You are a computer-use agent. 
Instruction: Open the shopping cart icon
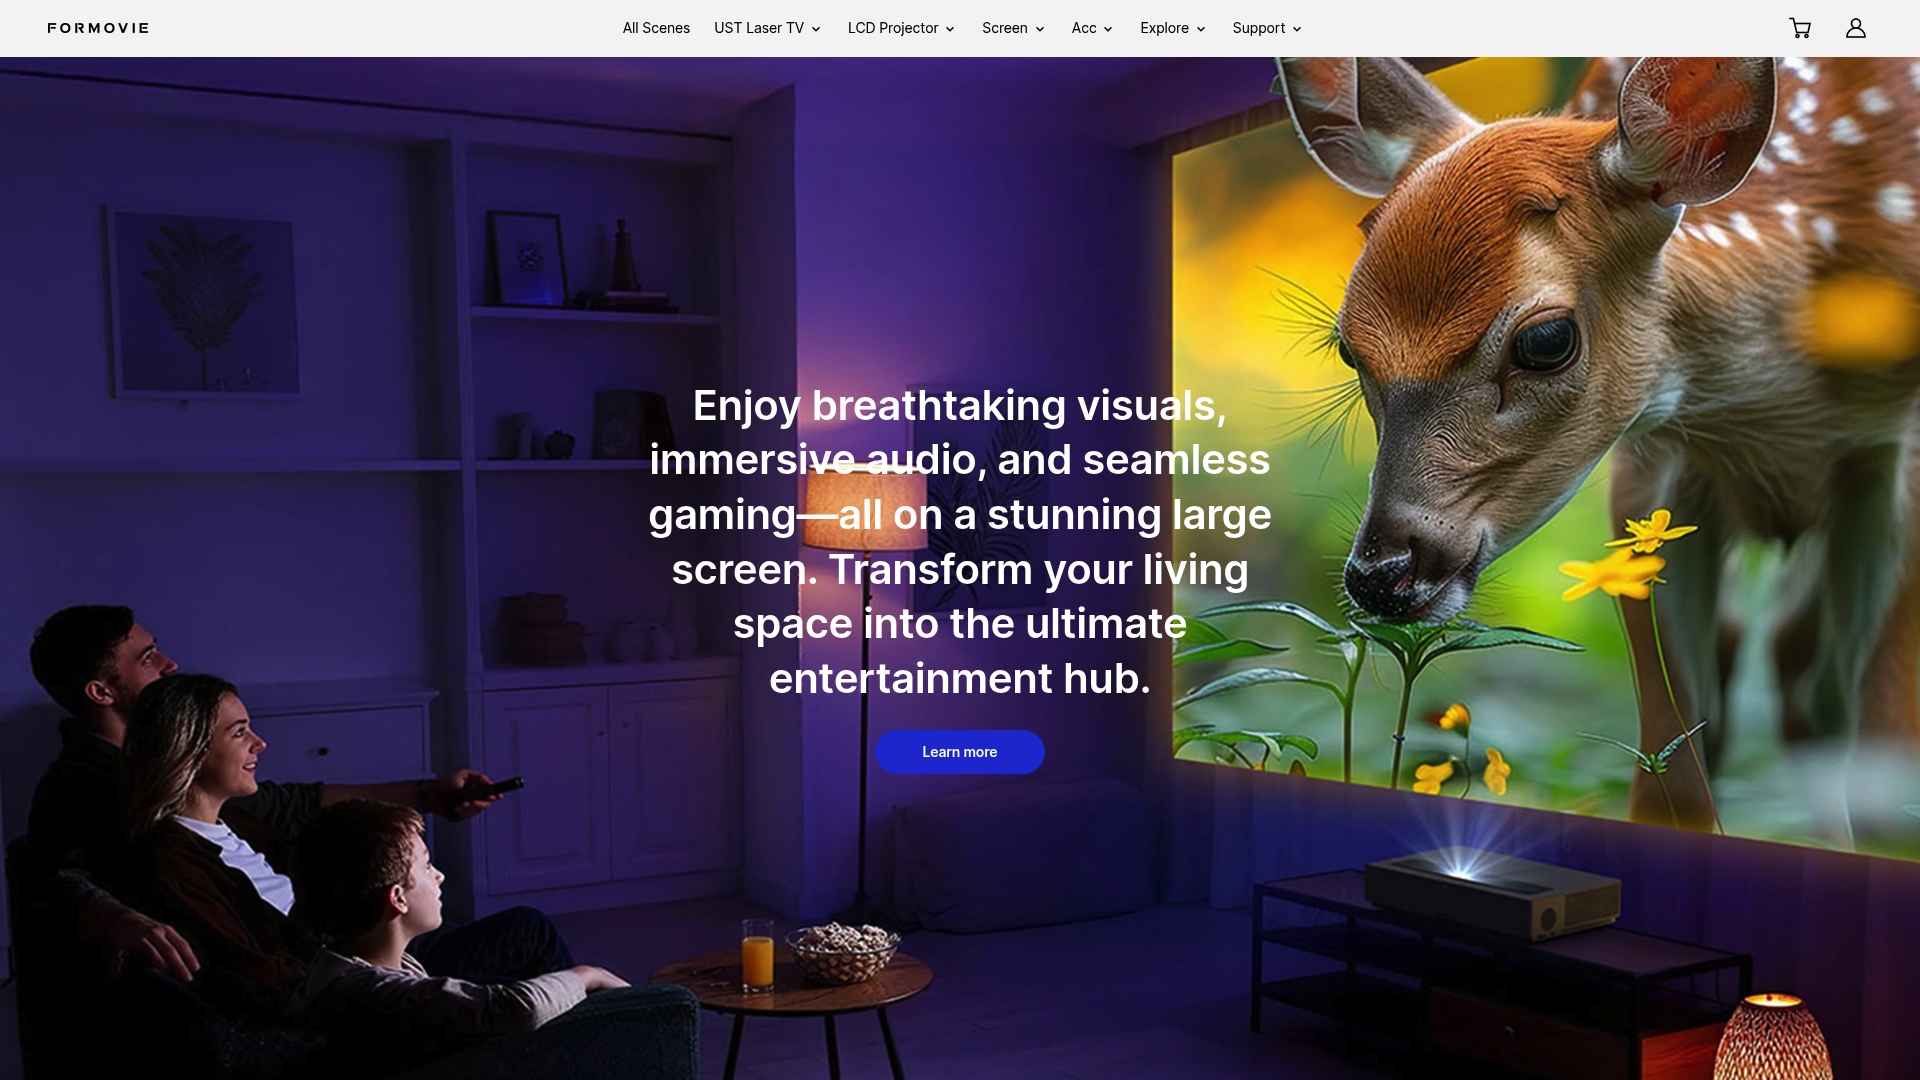tap(1800, 28)
